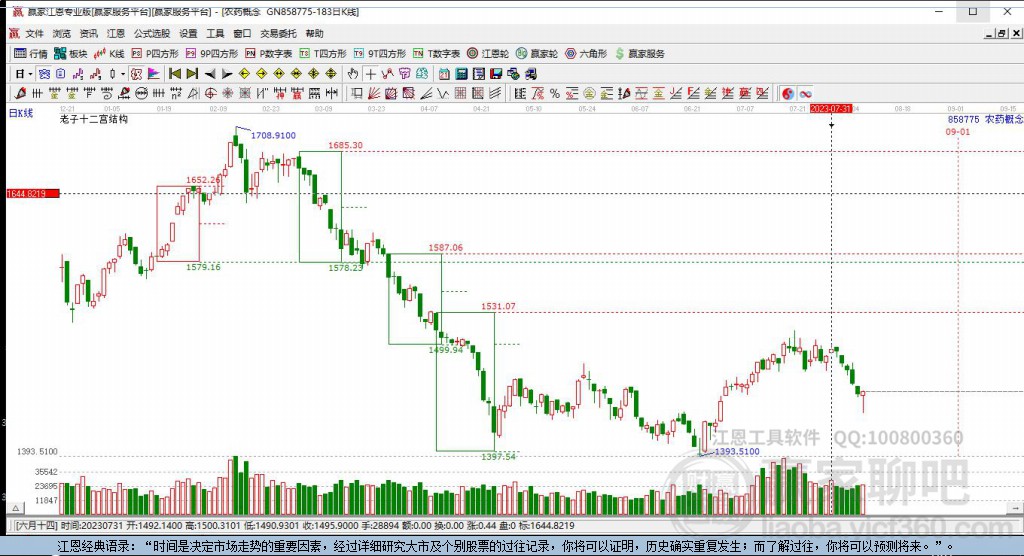This screenshot has height=556, width=1024.
Task: Open the 六角形 hexagon tool
Action: pyautogui.click(x=586, y=54)
